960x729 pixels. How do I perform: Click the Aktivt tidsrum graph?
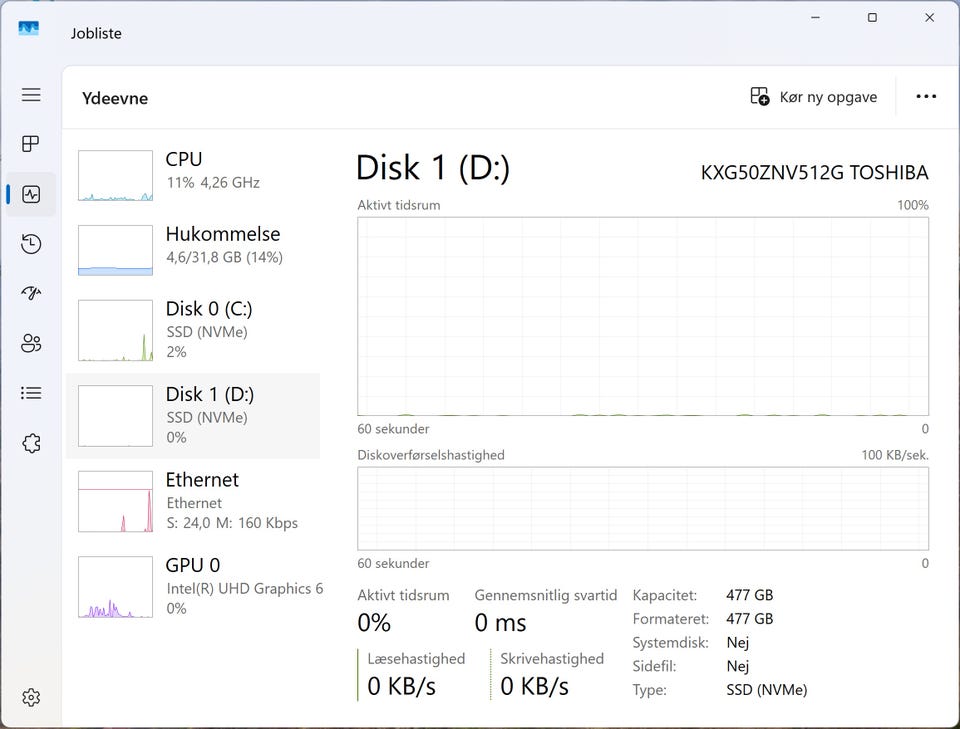(x=642, y=316)
